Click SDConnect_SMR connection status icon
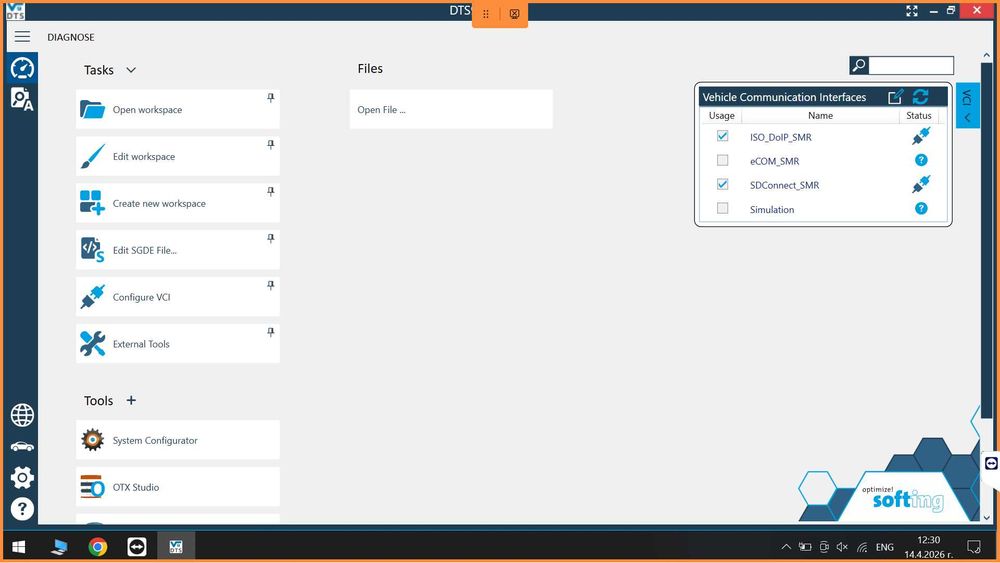Screen dimensions: 1000x563 click(921, 184)
